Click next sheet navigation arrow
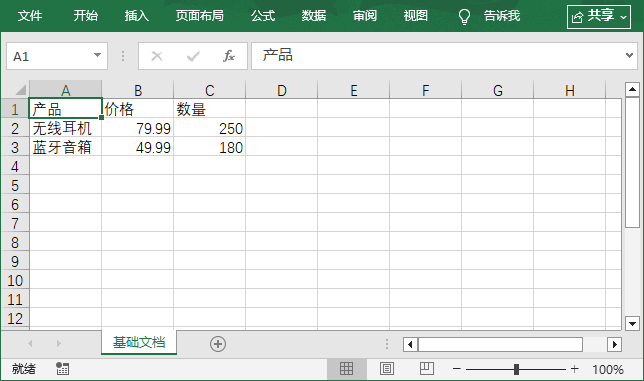The image size is (644, 381). [59, 343]
